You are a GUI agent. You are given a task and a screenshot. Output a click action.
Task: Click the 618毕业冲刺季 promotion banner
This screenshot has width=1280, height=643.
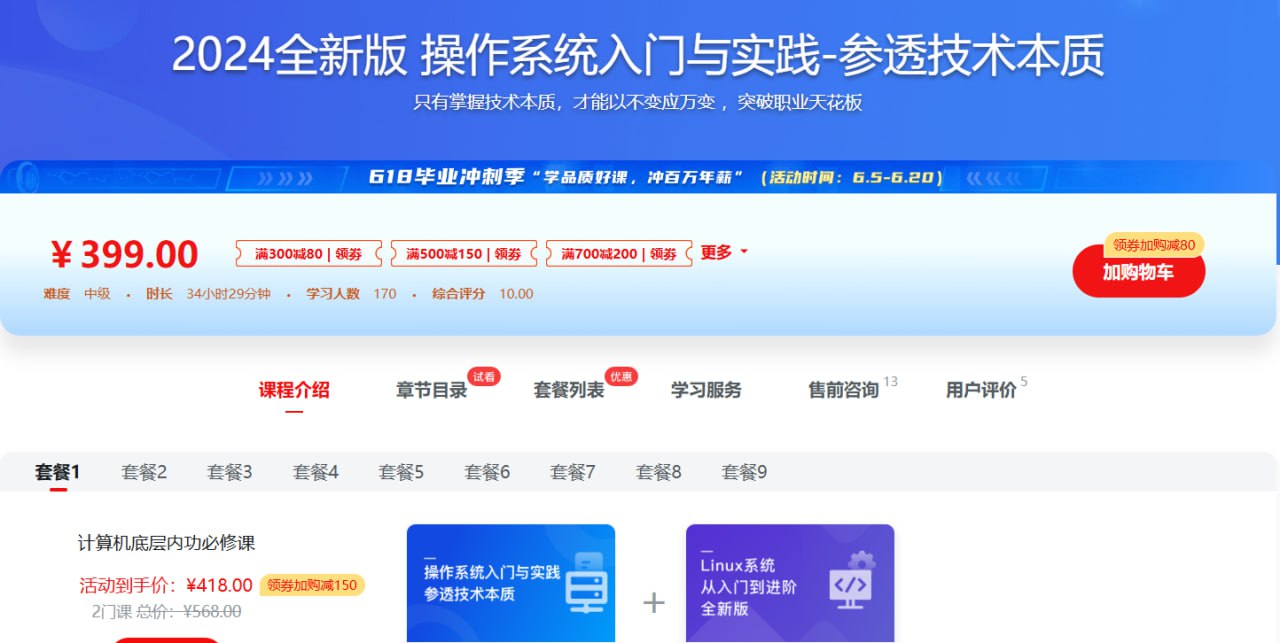point(640,178)
